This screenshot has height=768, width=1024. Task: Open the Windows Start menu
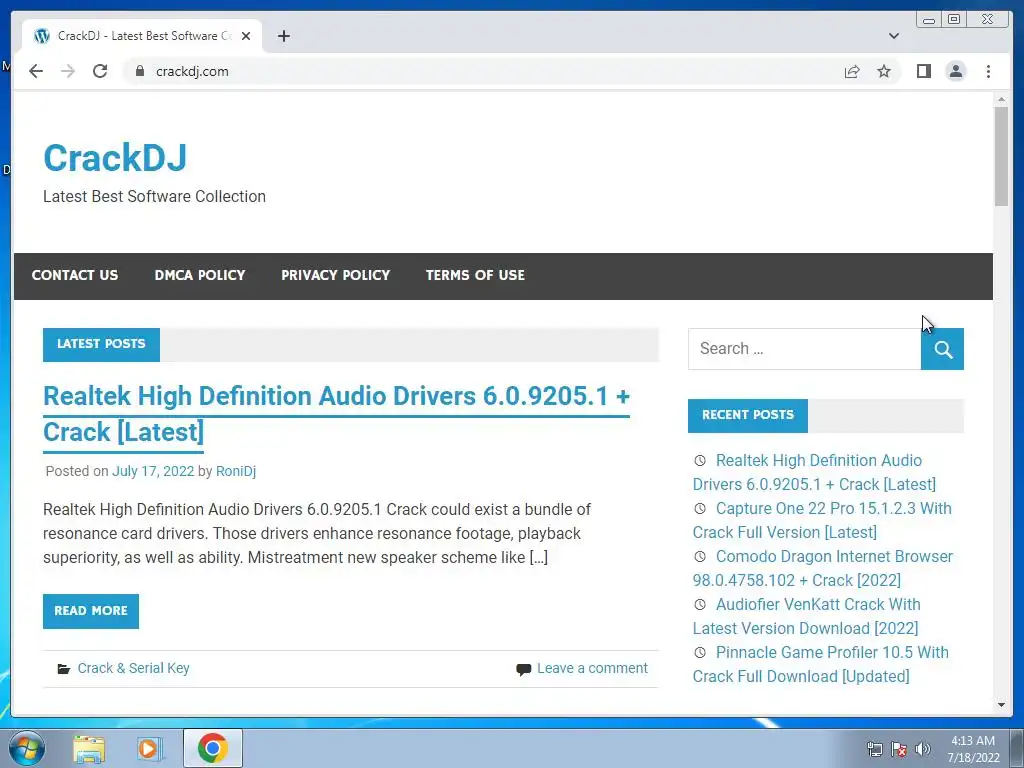click(x=27, y=748)
